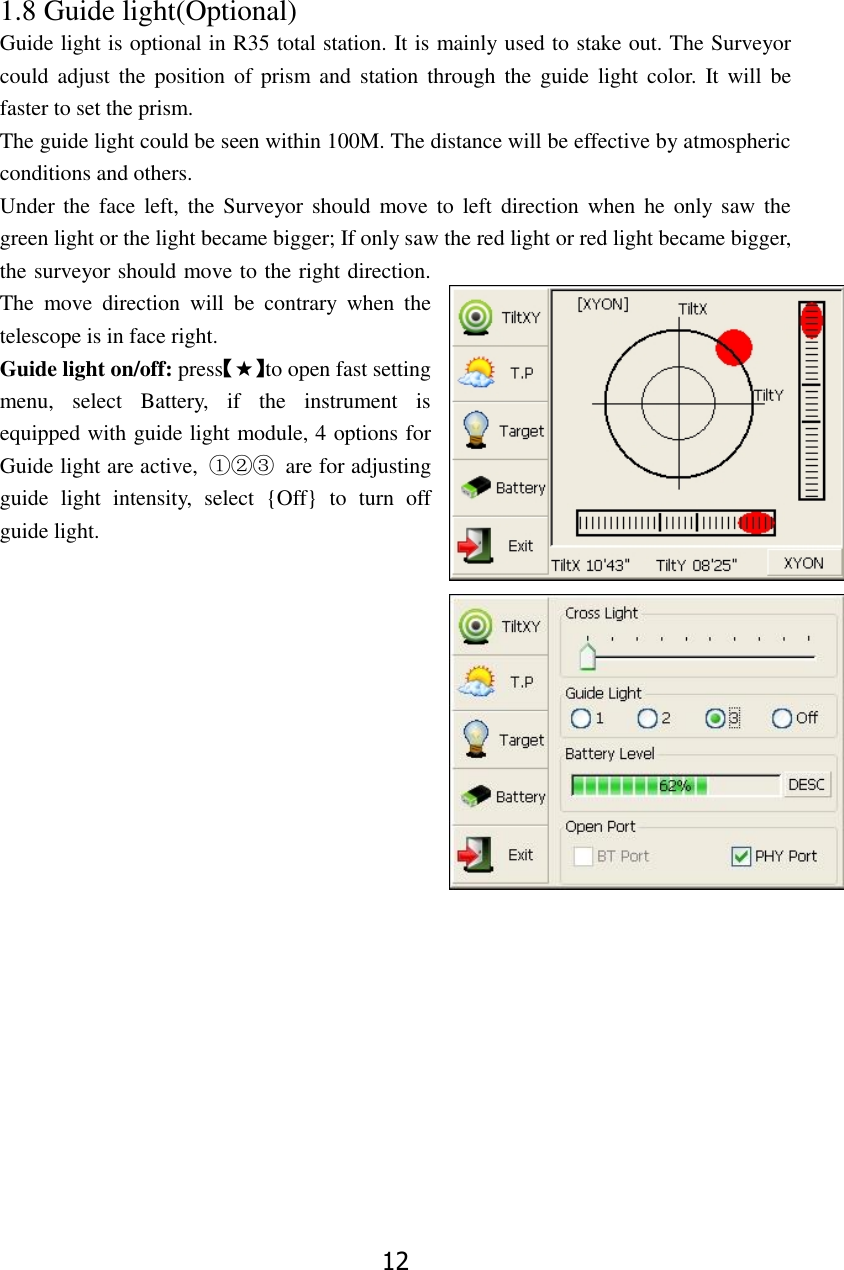The height and width of the screenshot is (1270, 844).
Task: Select guide light intensity 1
Action: 581,718
